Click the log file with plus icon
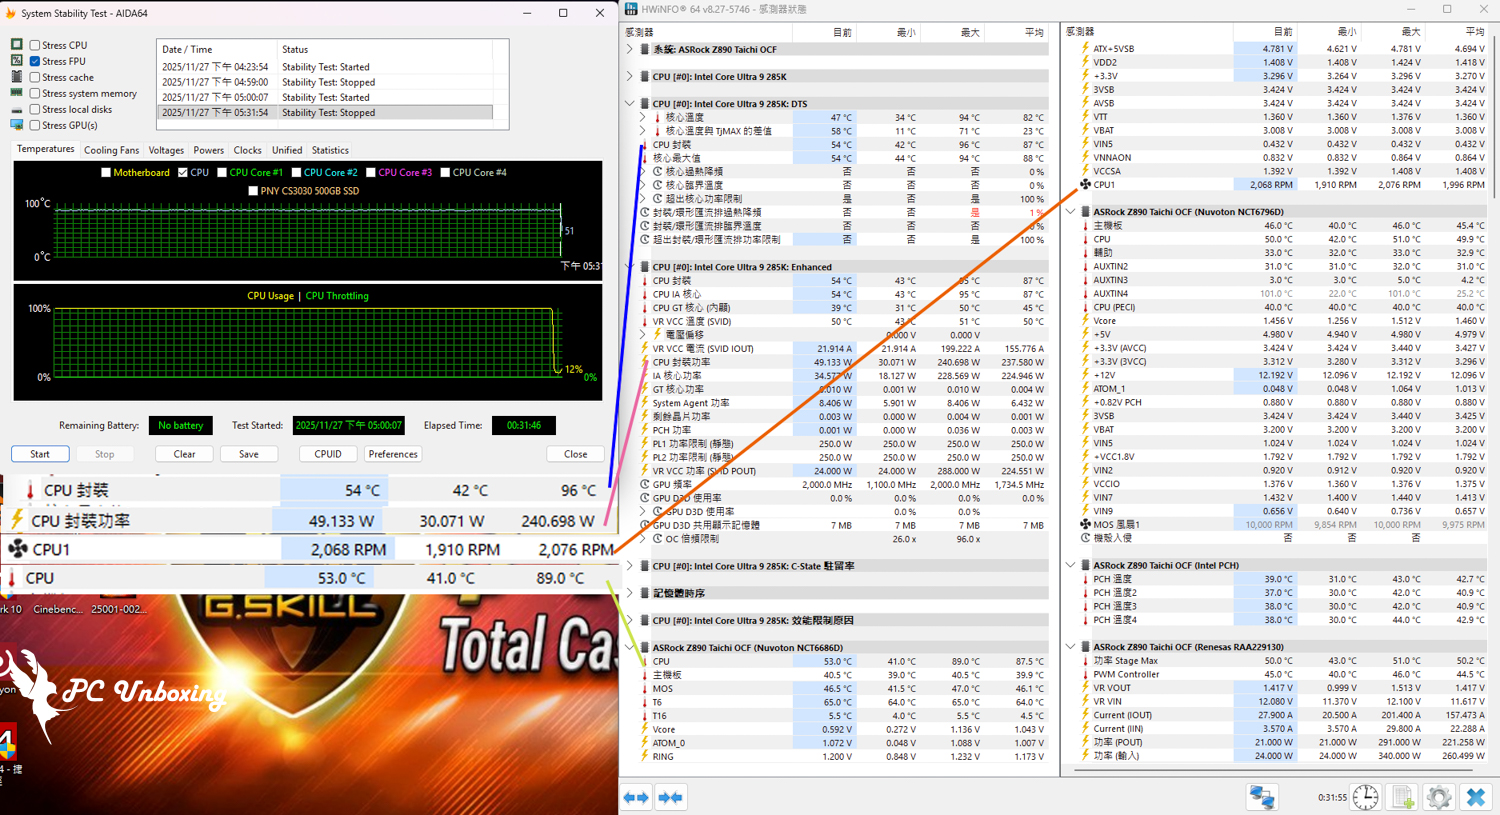The width and height of the screenshot is (1500, 815). [x=1402, y=797]
